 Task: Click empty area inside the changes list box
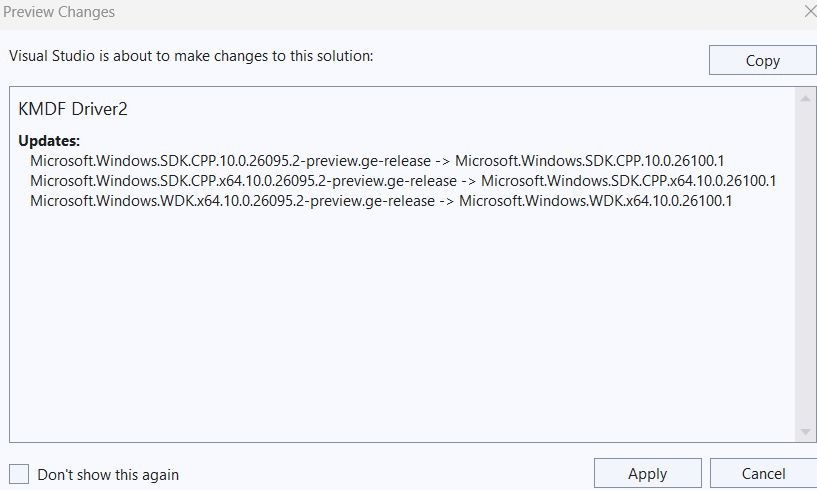400,330
